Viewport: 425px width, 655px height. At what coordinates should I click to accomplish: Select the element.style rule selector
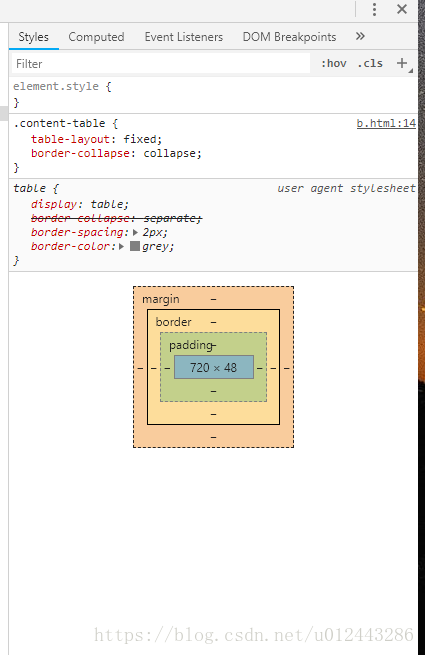pos(56,86)
